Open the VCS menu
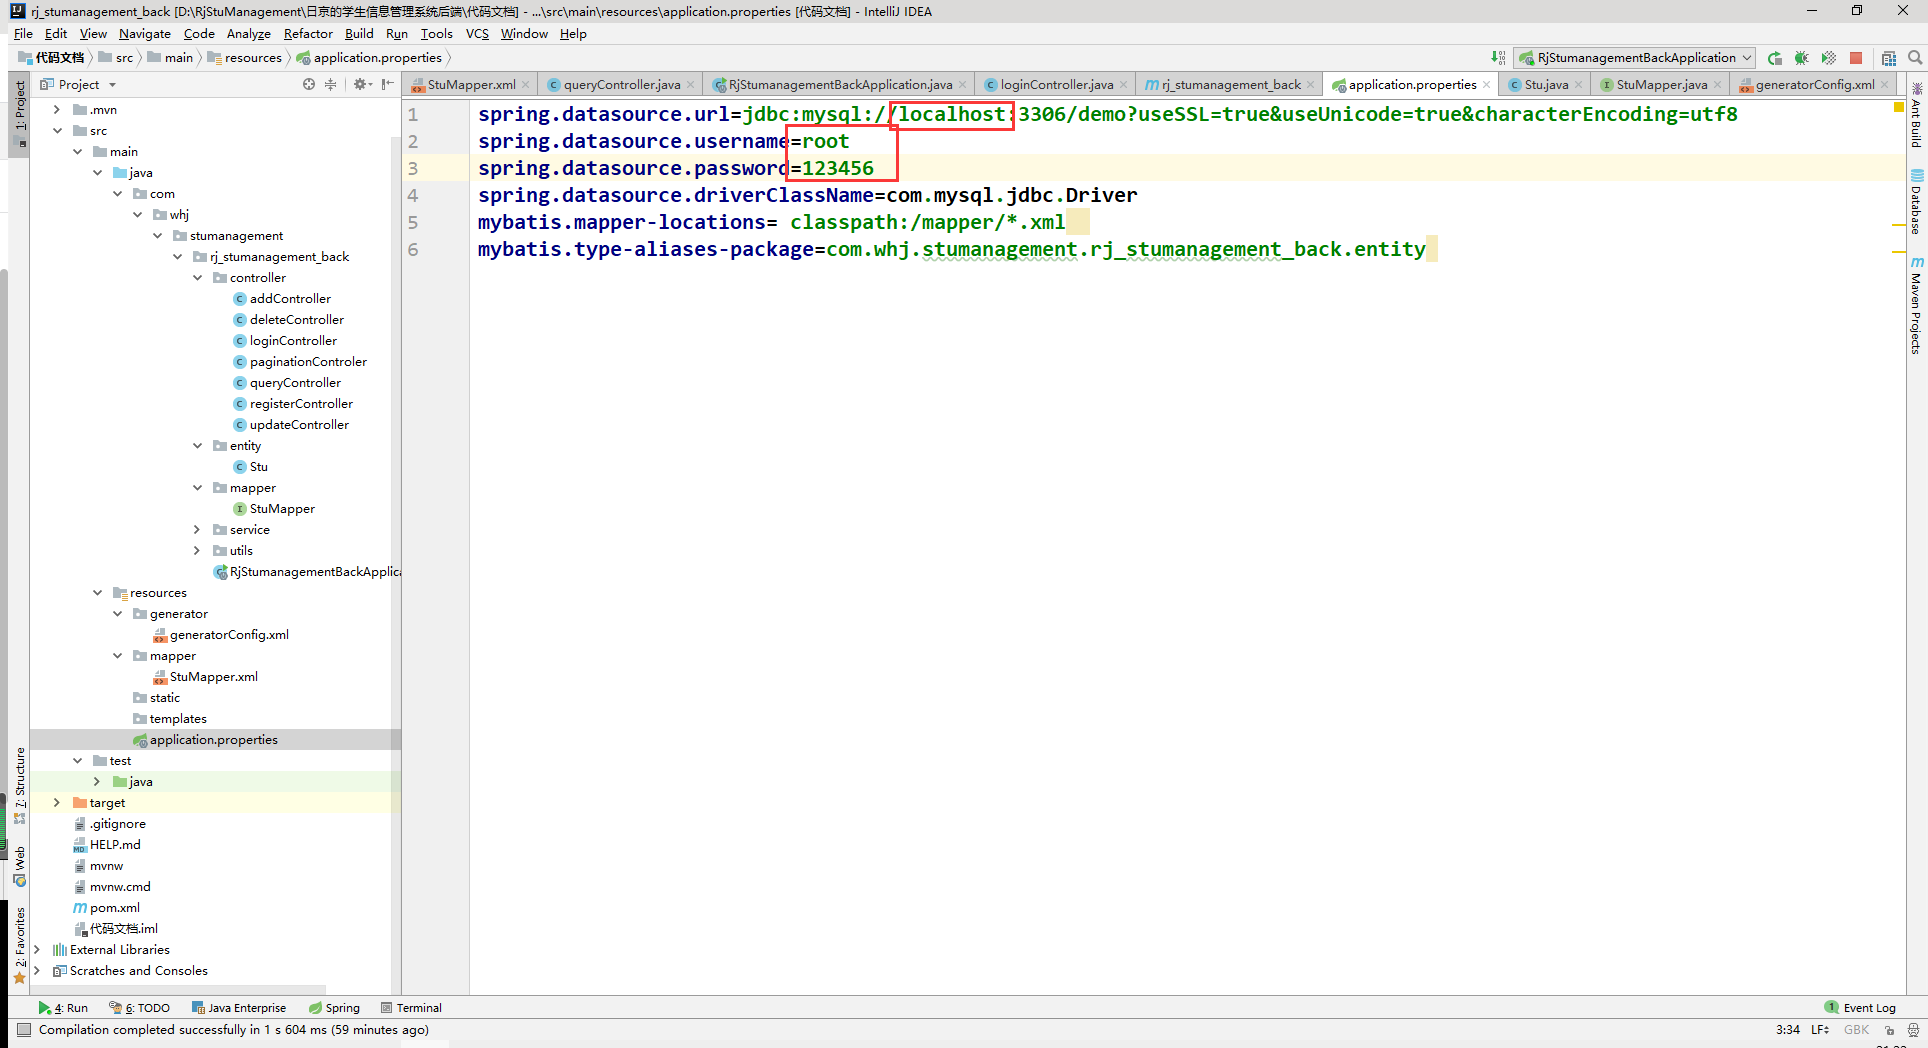Screen dimensions: 1928x1048 click(477, 34)
